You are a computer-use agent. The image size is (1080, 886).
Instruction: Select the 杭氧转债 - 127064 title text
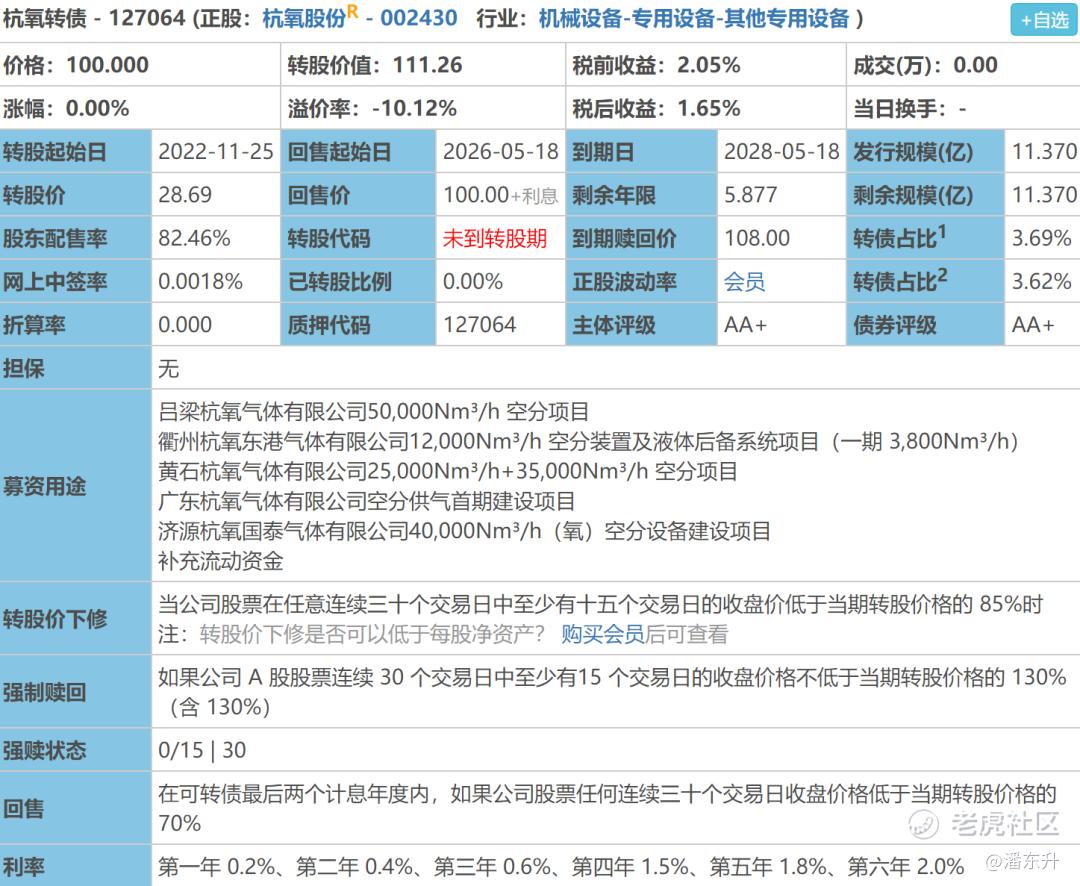click(94, 18)
